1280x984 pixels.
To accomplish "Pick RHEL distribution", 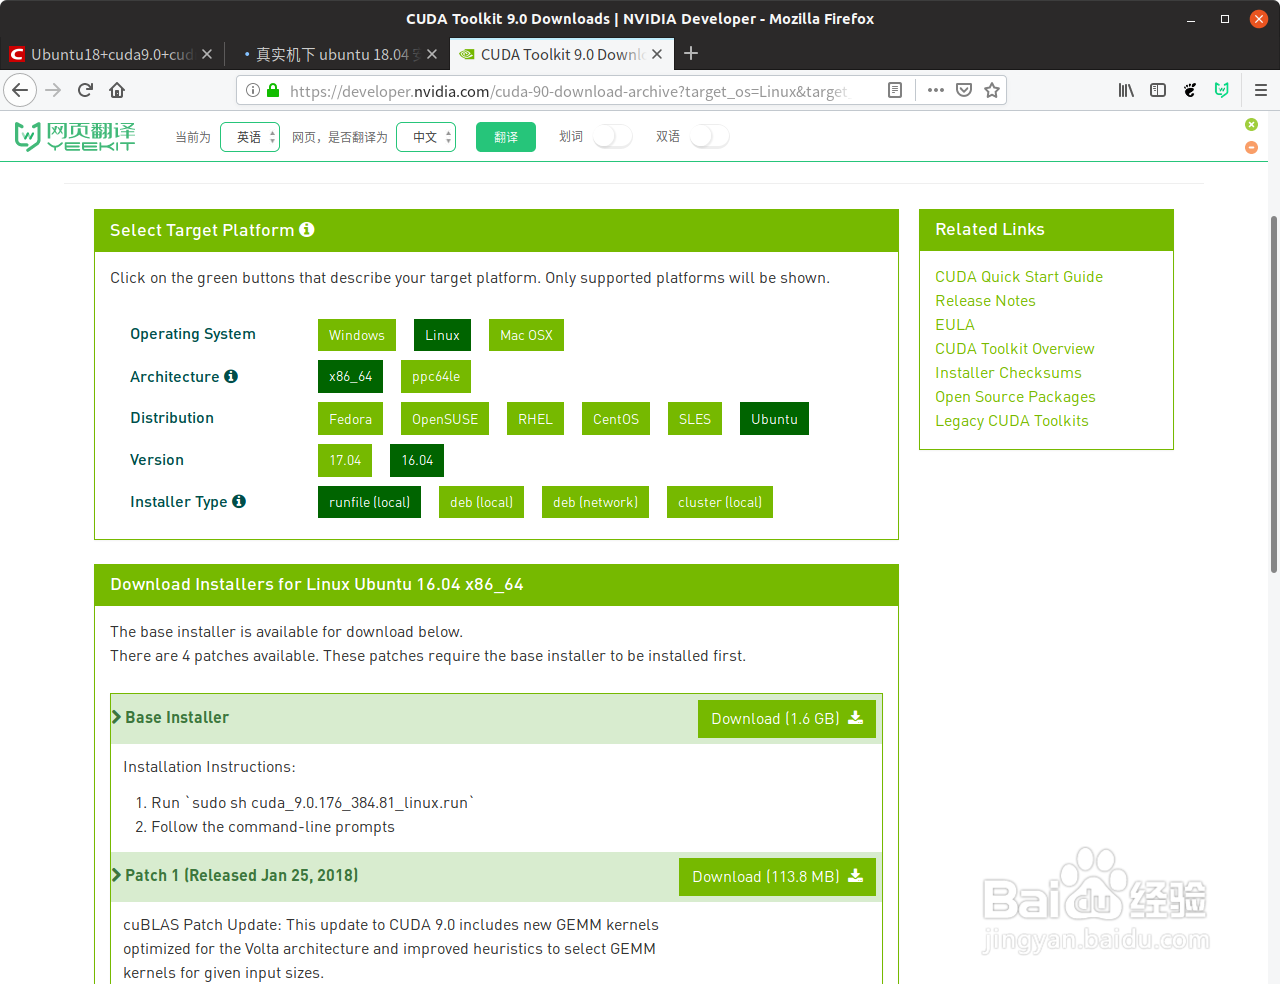I will (535, 419).
